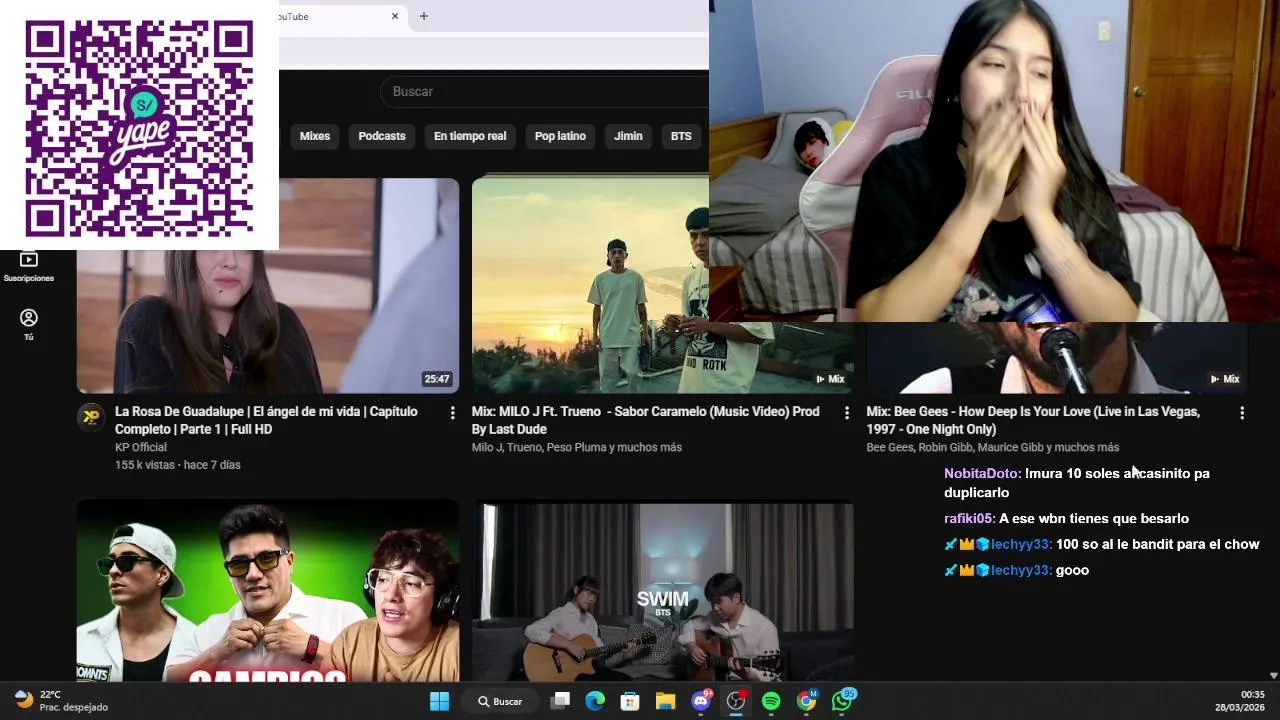Click the YouTube Buscar search field
1280x720 pixels.
545,91
